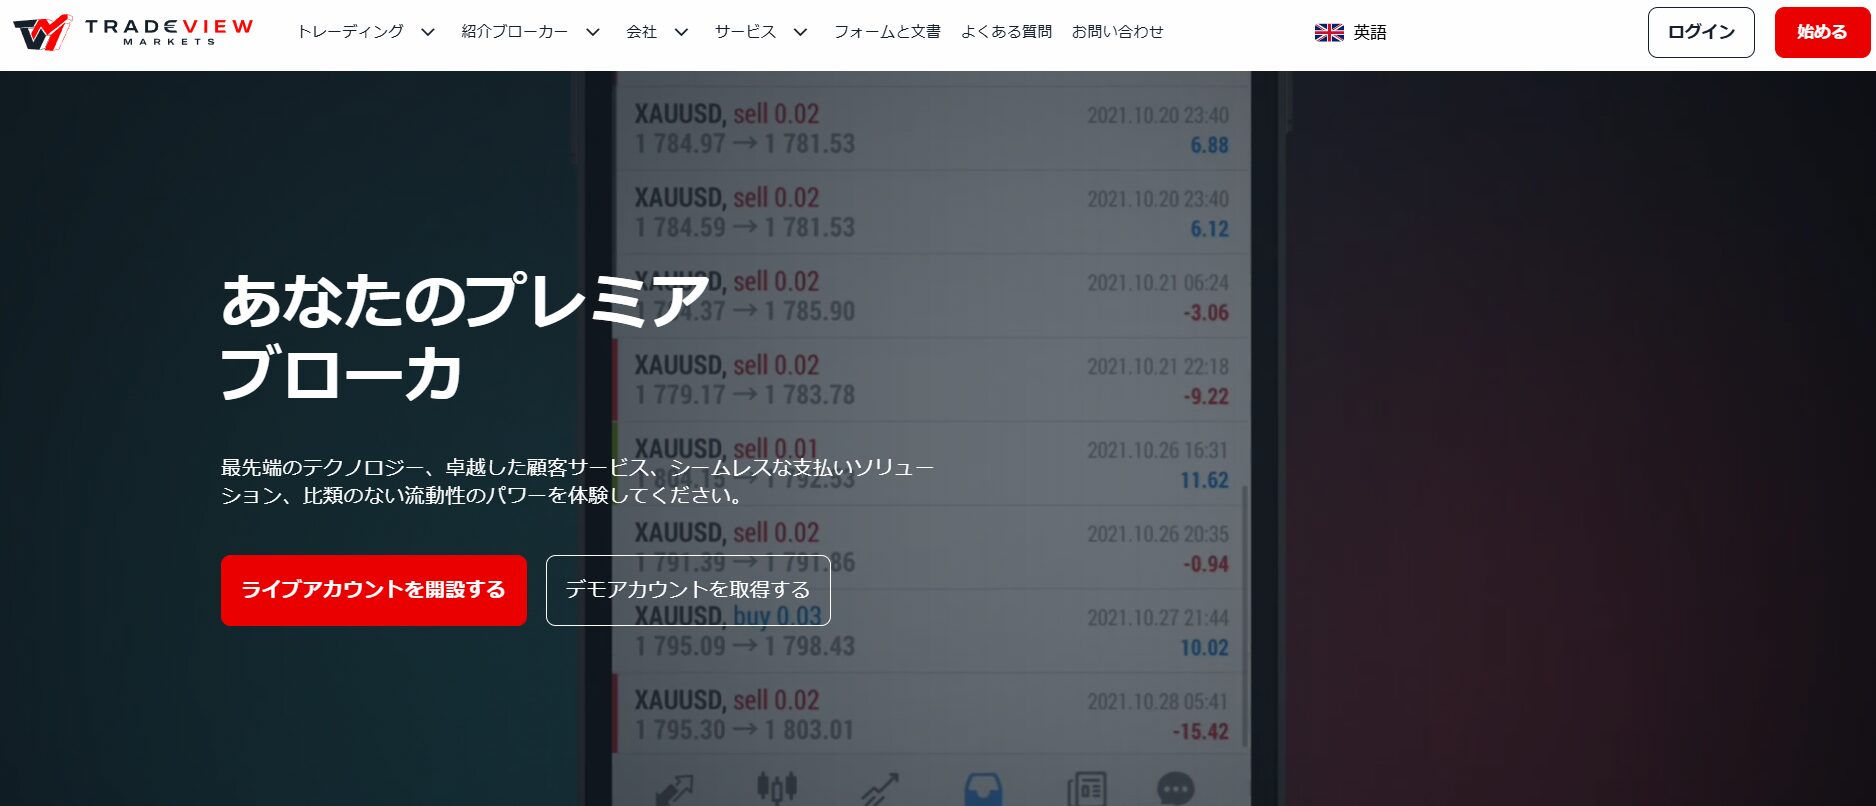Click the ログイン button
1876x806 pixels.
(1701, 32)
